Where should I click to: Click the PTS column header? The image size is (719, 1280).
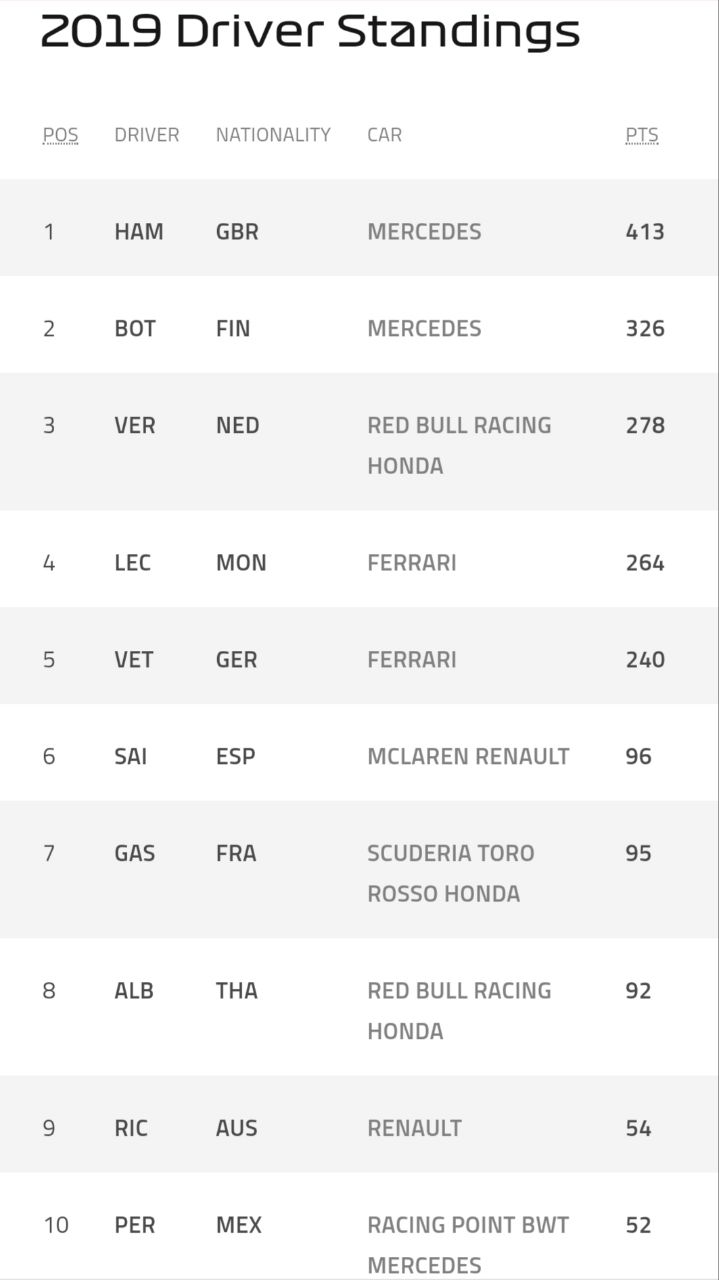click(x=642, y=135)
